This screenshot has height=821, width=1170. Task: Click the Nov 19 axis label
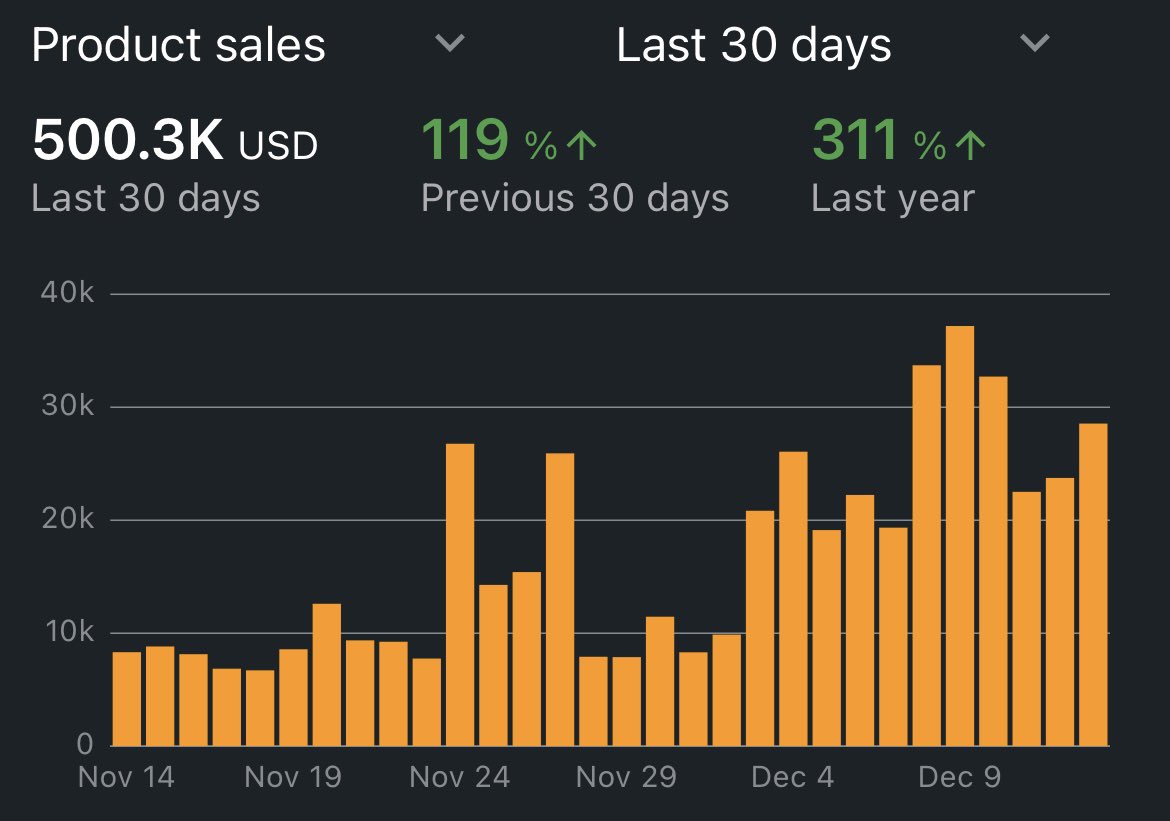click(292, 776)
